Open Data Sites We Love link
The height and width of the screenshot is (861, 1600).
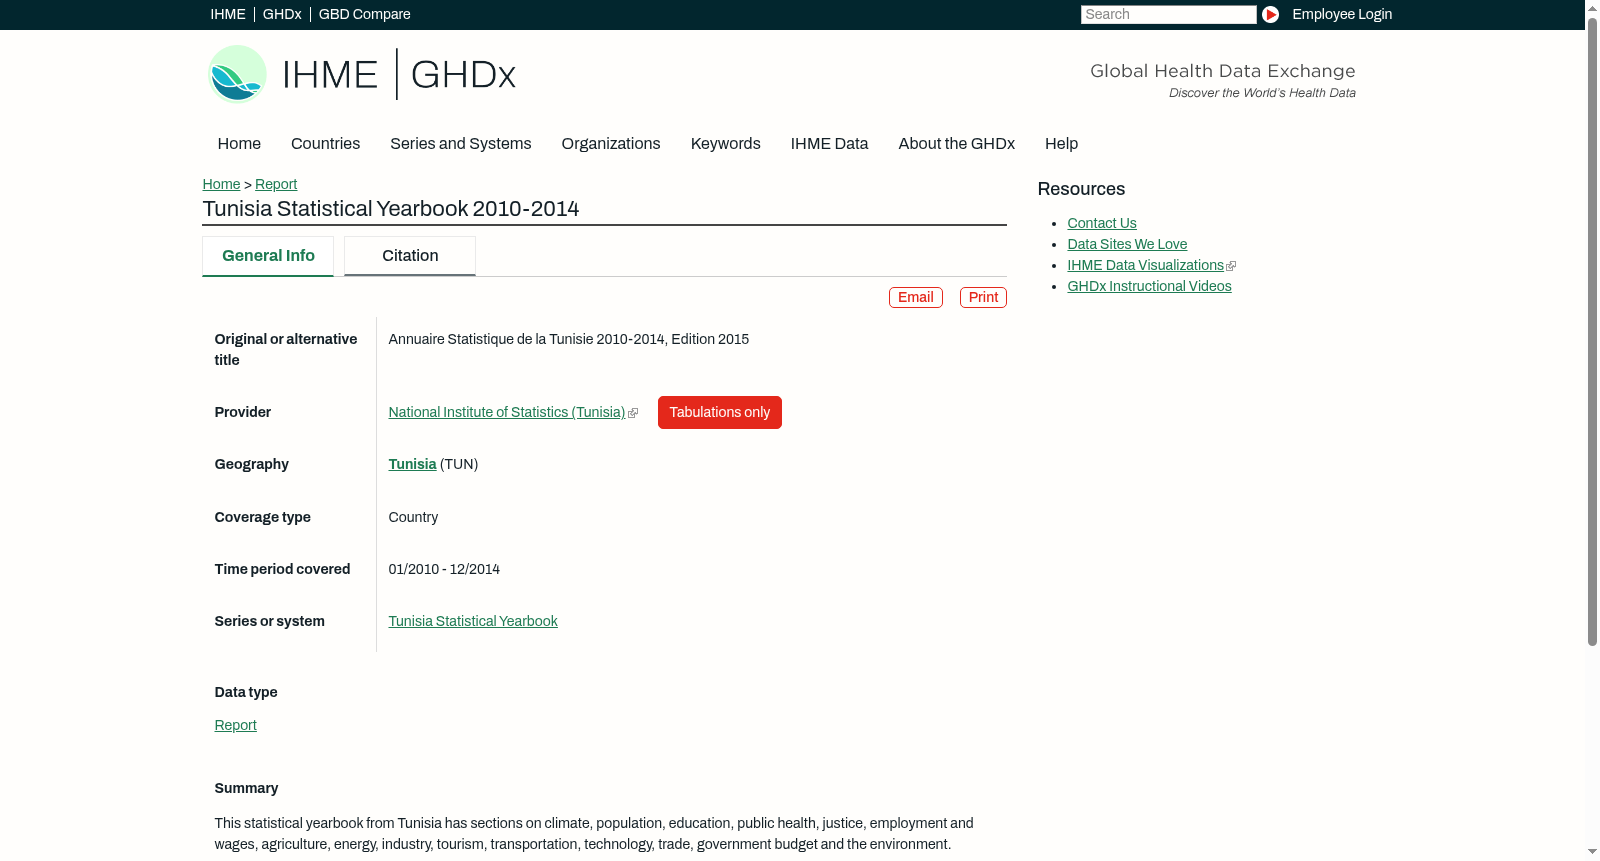[1127, 244]
